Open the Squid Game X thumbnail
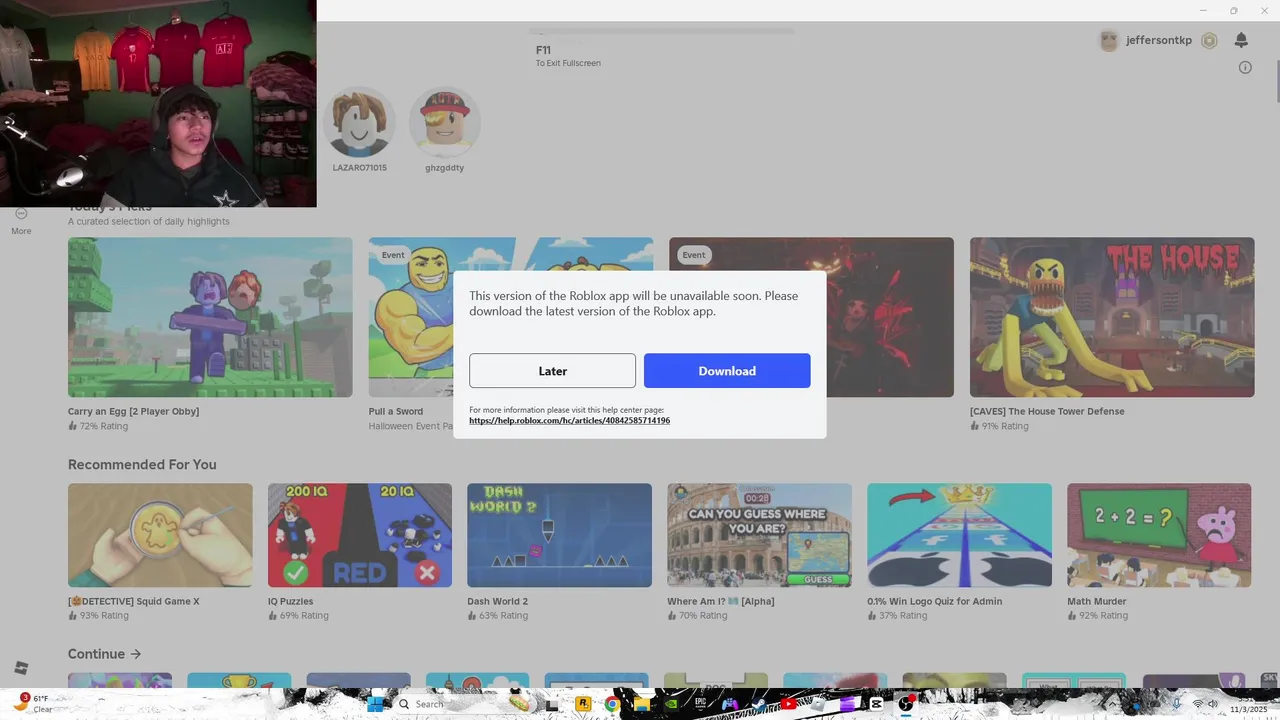The image size is (1280, 720). 160,535
